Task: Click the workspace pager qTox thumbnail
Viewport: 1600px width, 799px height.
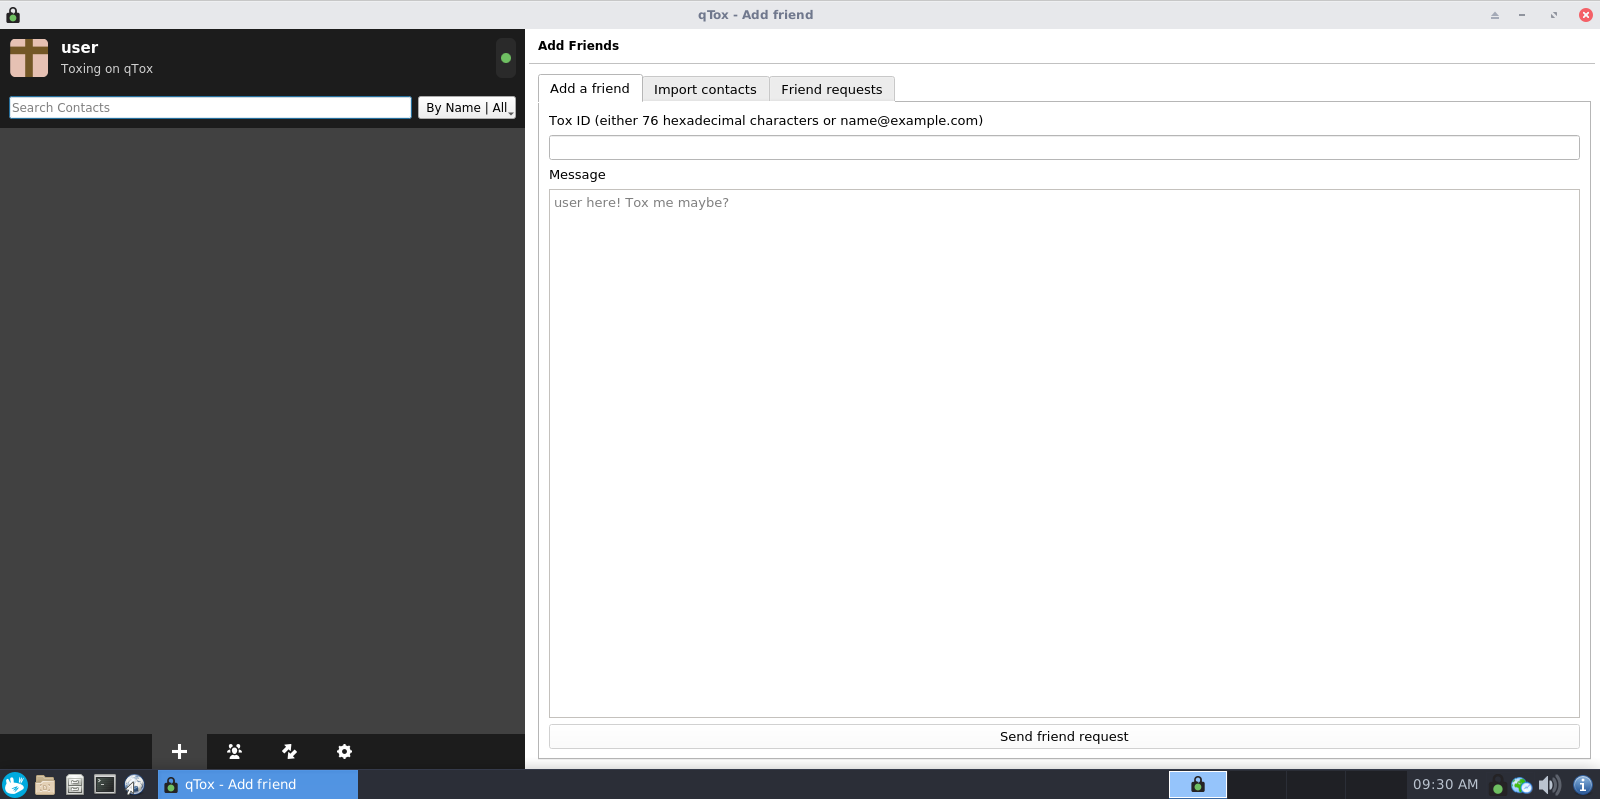Action: click(x=1198, y=784)
